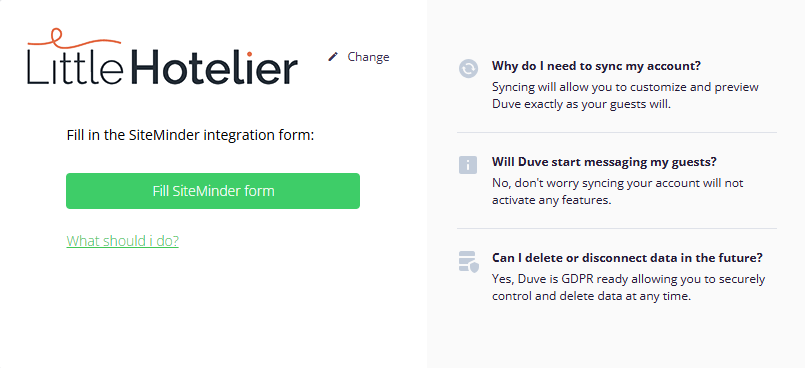Click the divider line above GDPR question
Viewport: 805px width, 368px height.
point(617,228)
